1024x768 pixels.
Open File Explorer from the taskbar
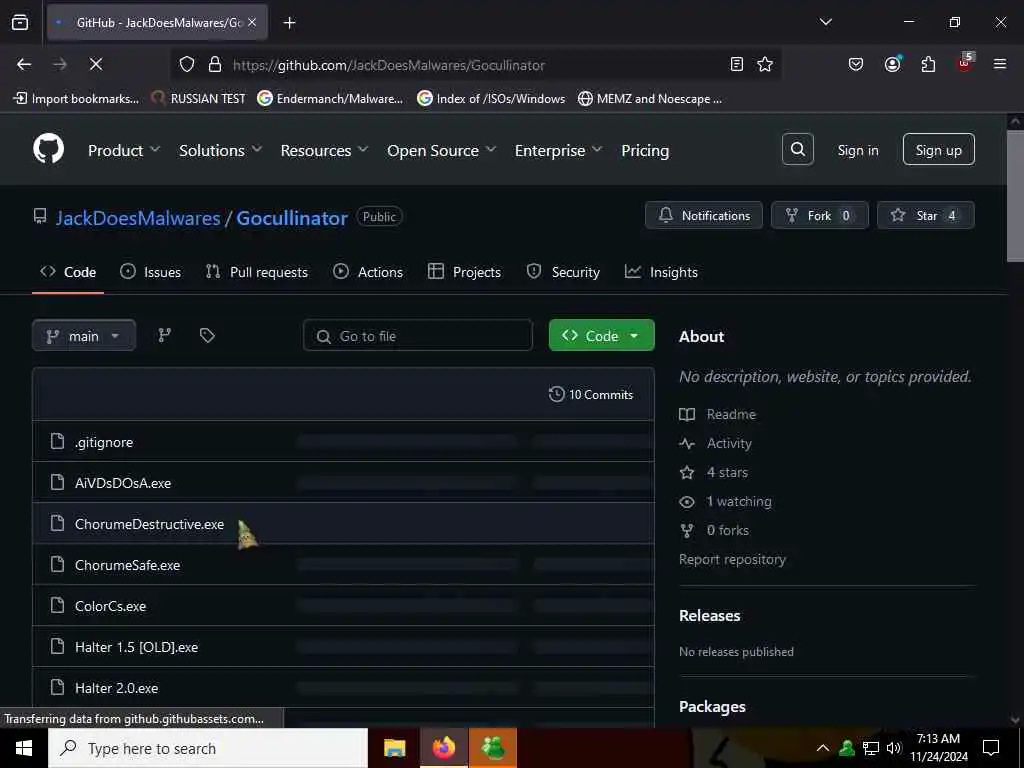[x=394, y=748]
